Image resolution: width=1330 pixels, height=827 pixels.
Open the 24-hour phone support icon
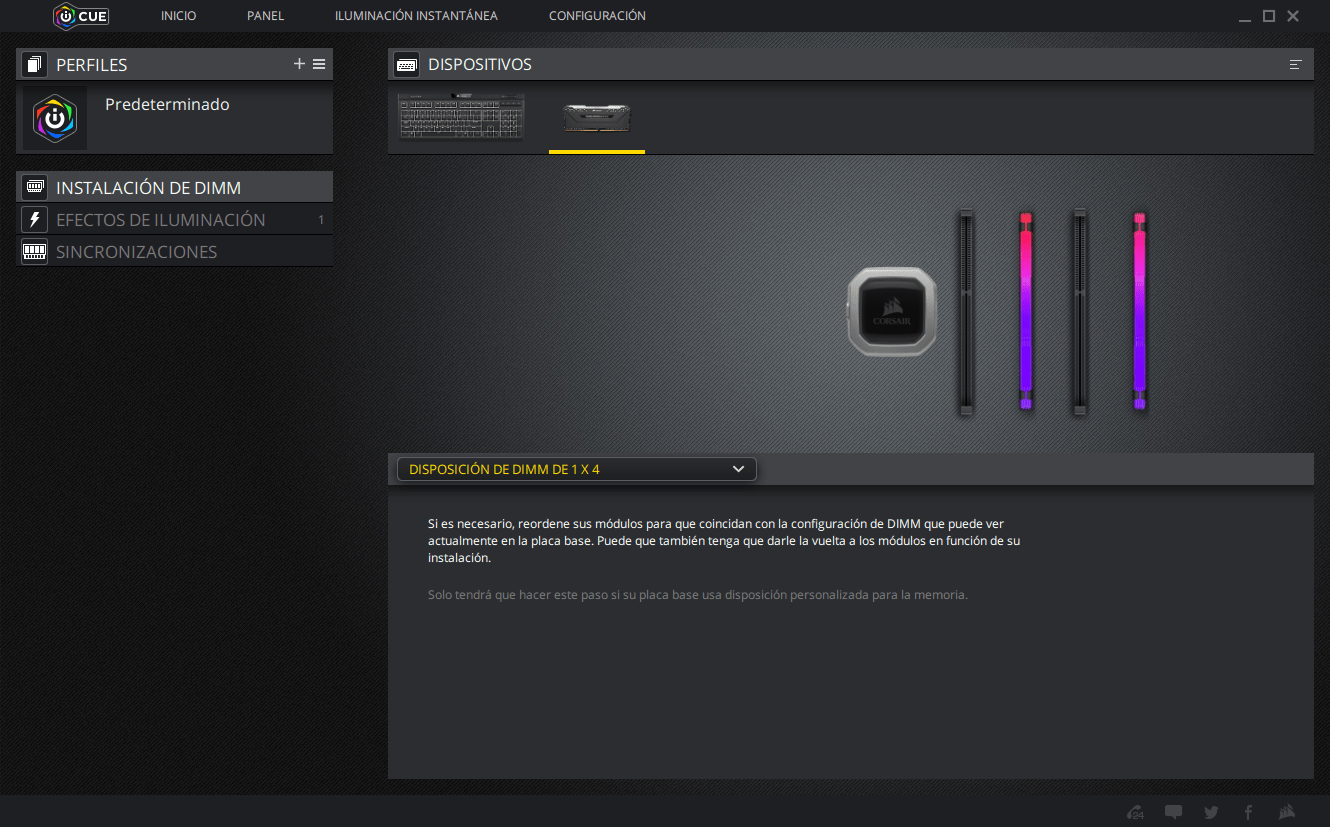(1135, 812)
